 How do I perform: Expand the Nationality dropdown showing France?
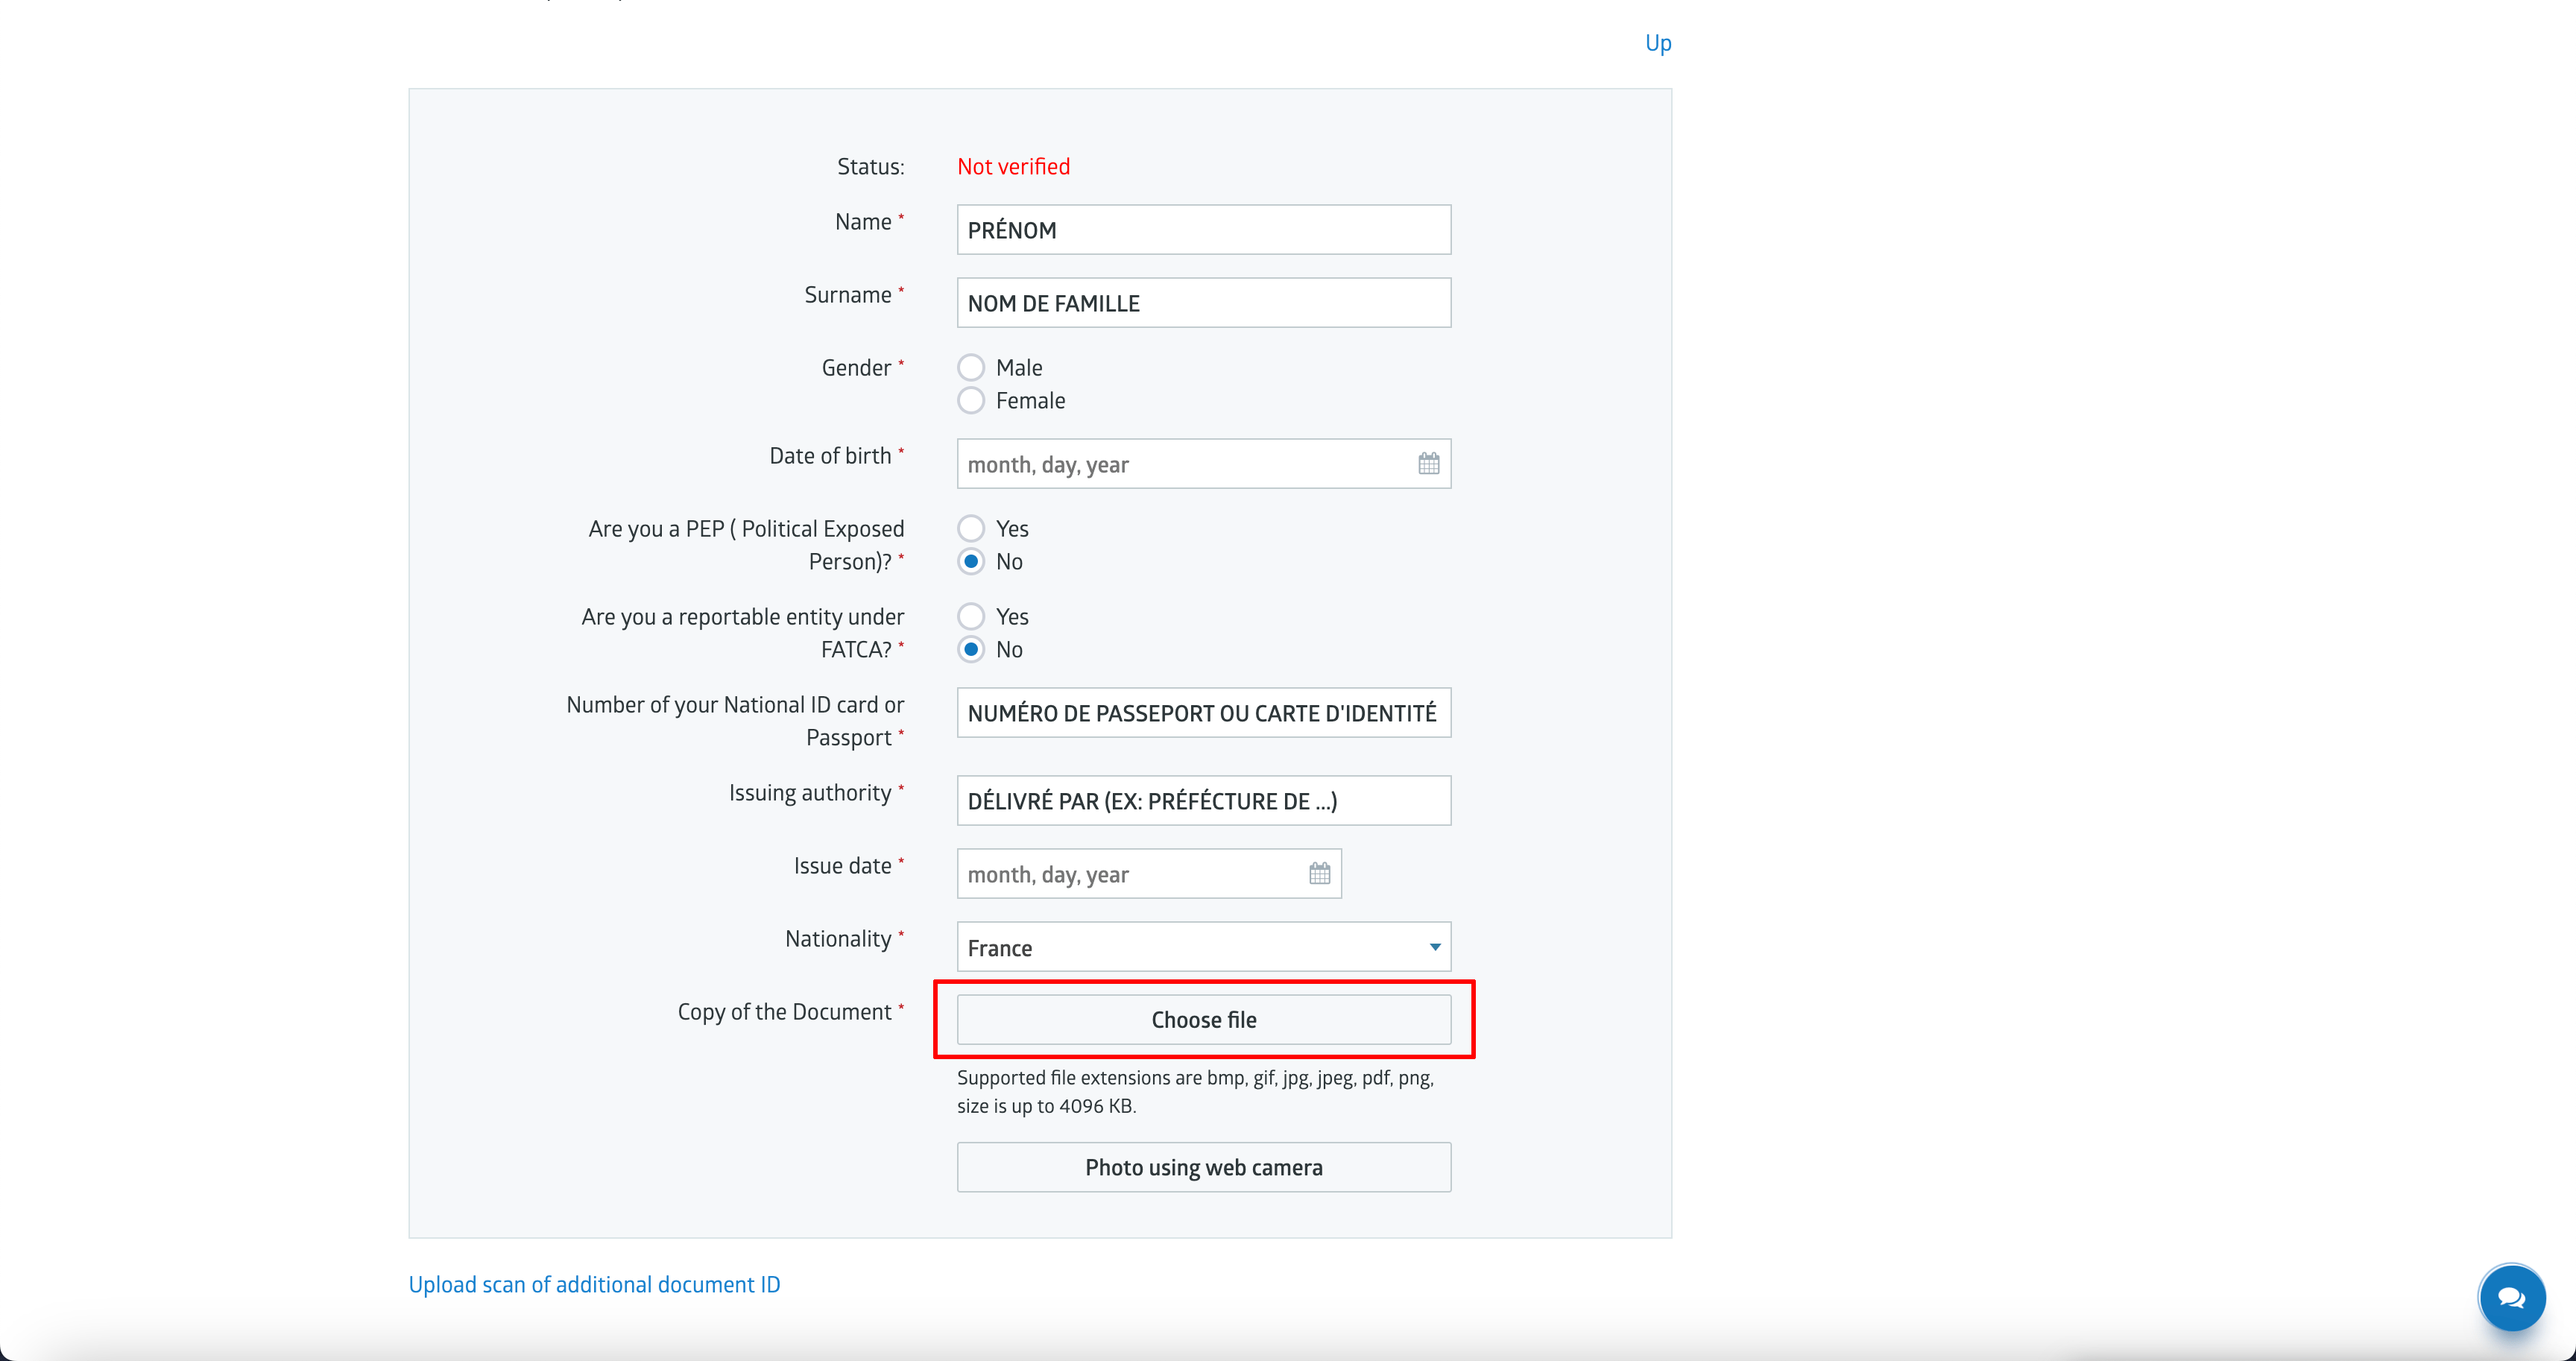pyautogui.click(x=1203, y=947)
